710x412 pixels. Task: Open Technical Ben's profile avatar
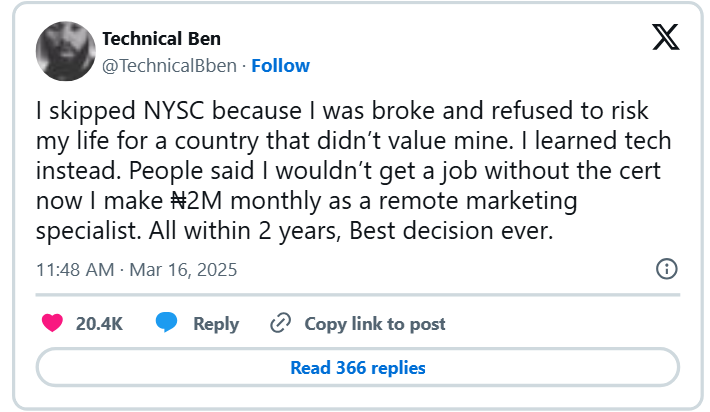click(x=65, y=52)
